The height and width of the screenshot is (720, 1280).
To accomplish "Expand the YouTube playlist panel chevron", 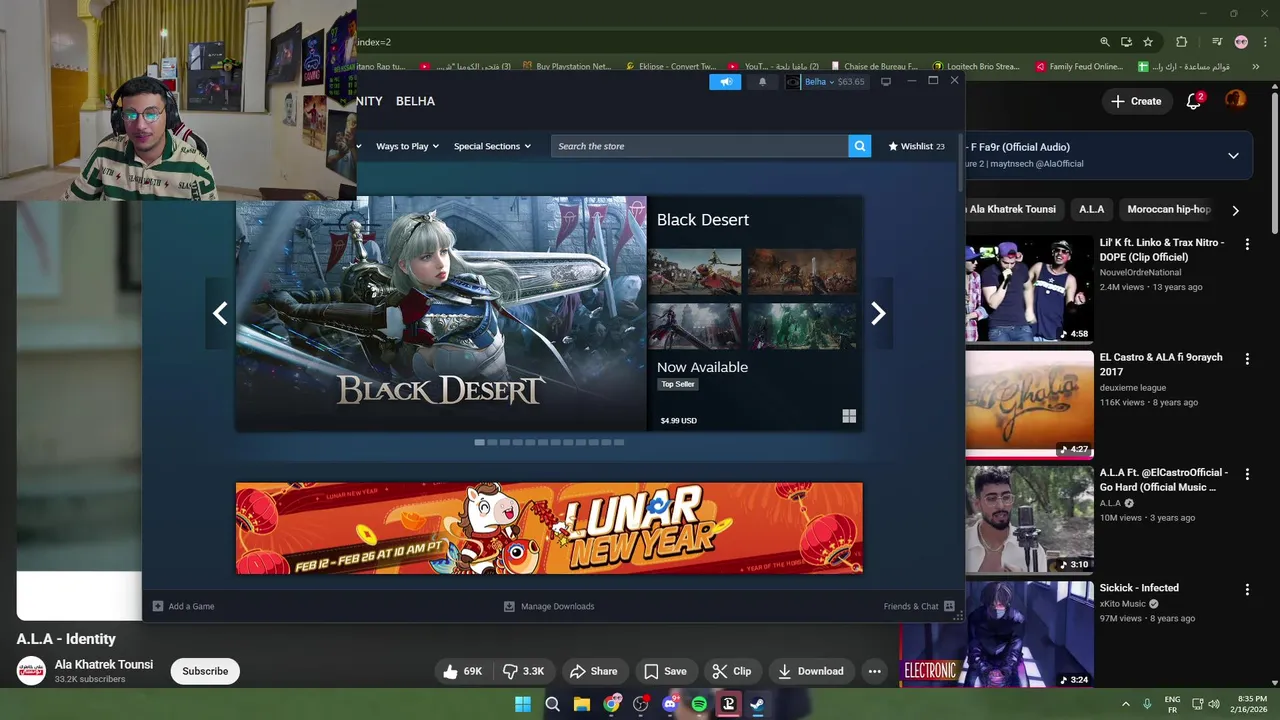I will [x=1233, y=156].
